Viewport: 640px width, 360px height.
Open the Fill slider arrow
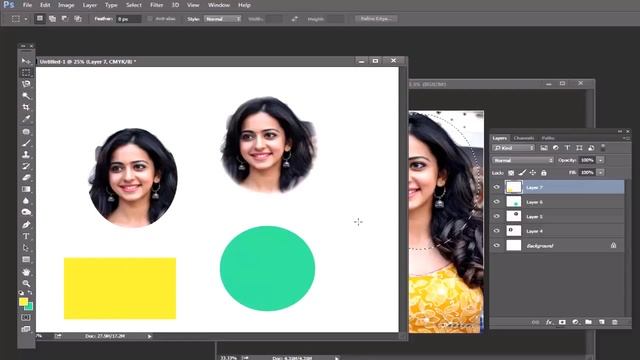[600, 173]
